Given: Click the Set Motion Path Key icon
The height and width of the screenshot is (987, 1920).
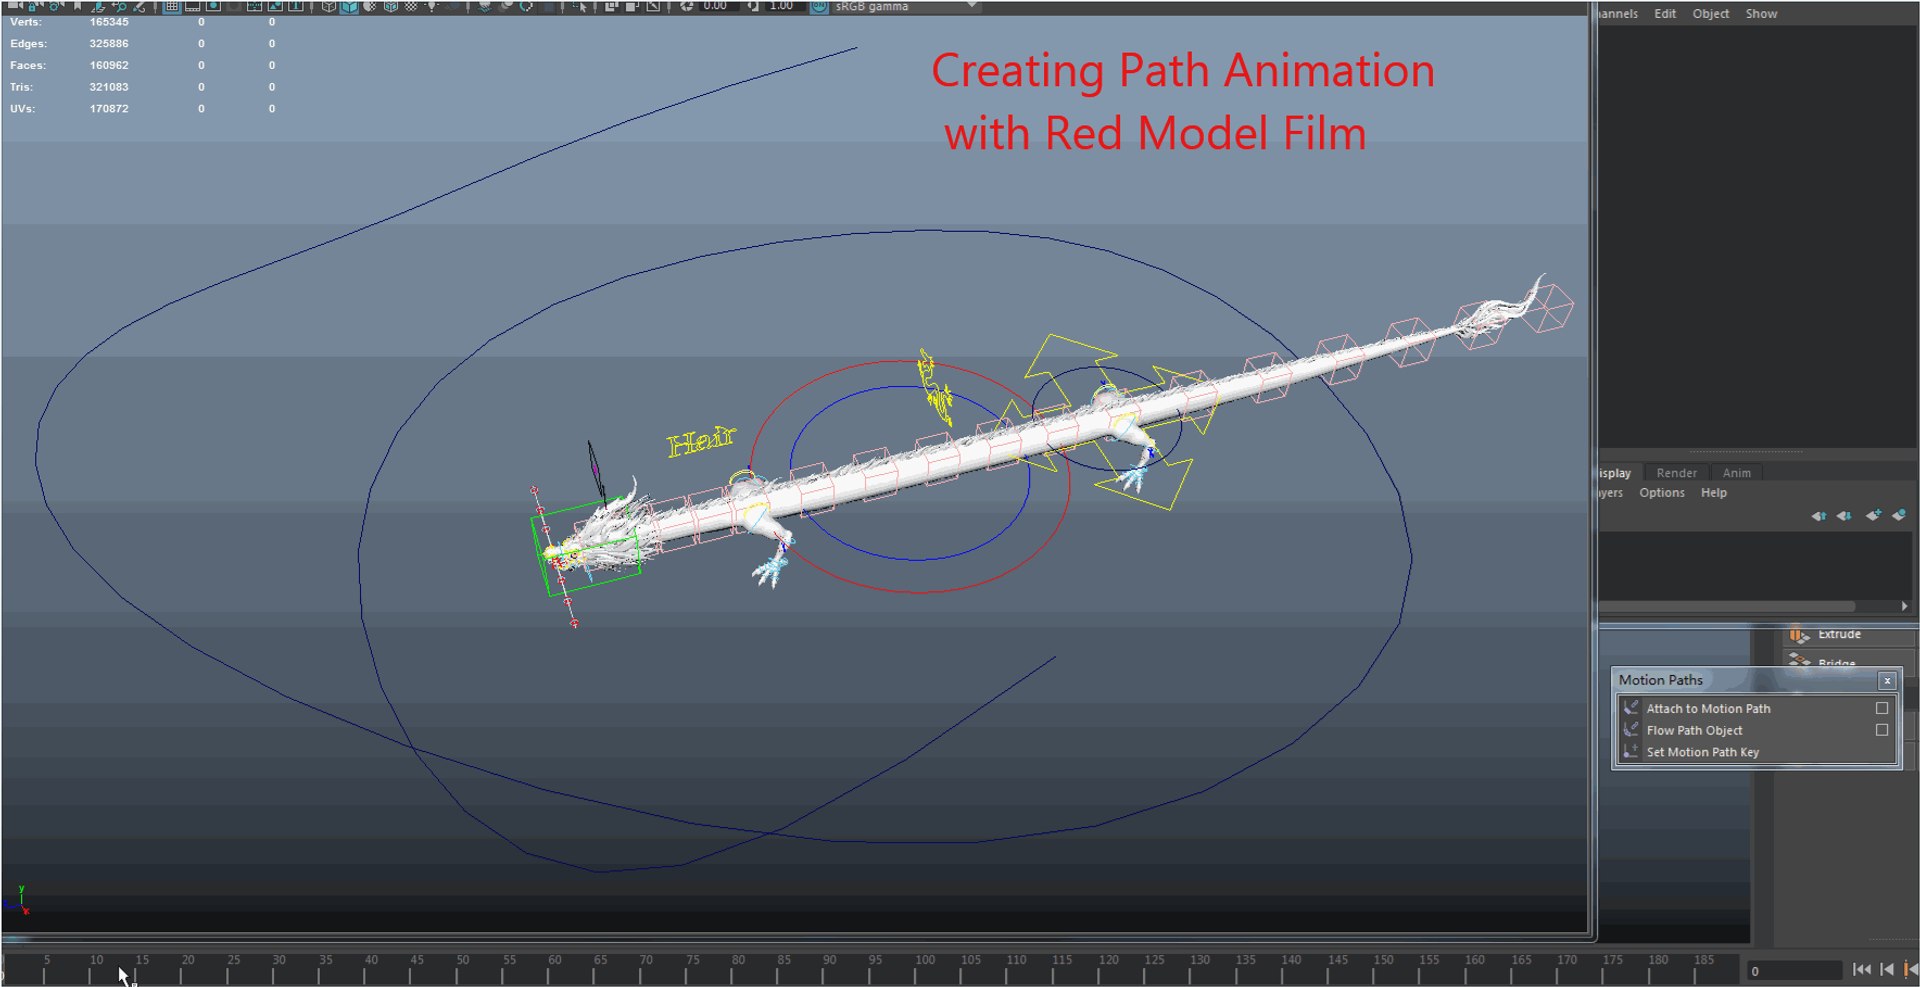Looking at the screenshot, I should (1631, 752).
